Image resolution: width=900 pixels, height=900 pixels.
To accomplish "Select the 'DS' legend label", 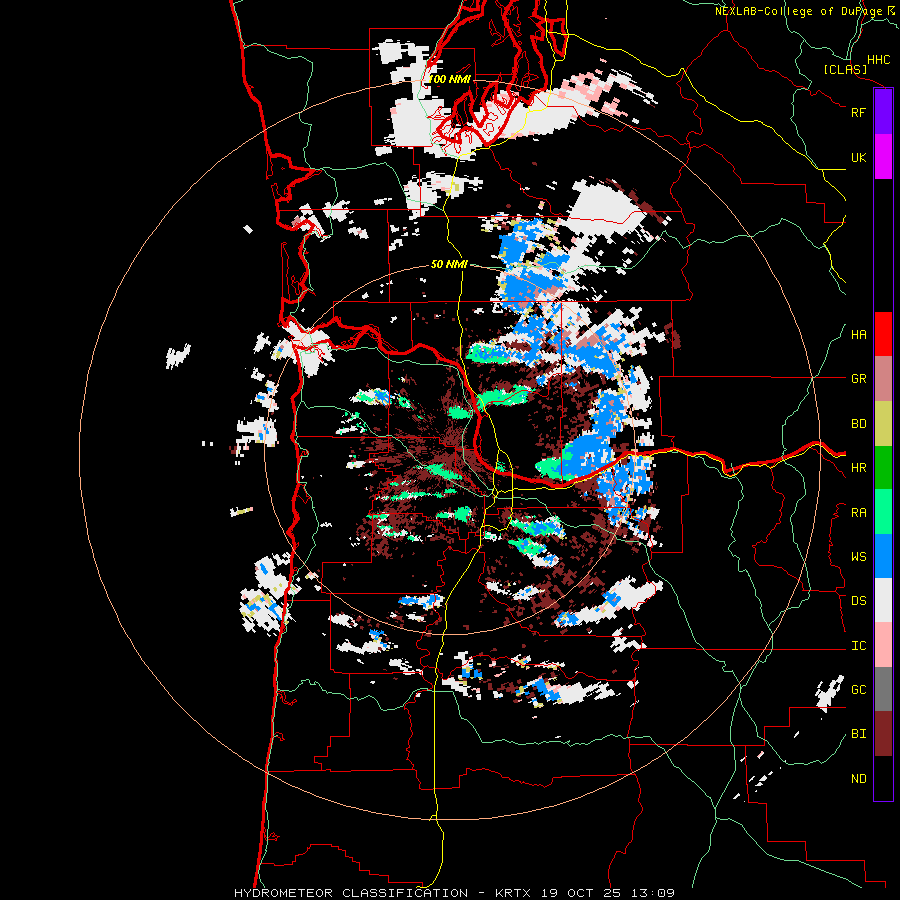I will (858, 601).
